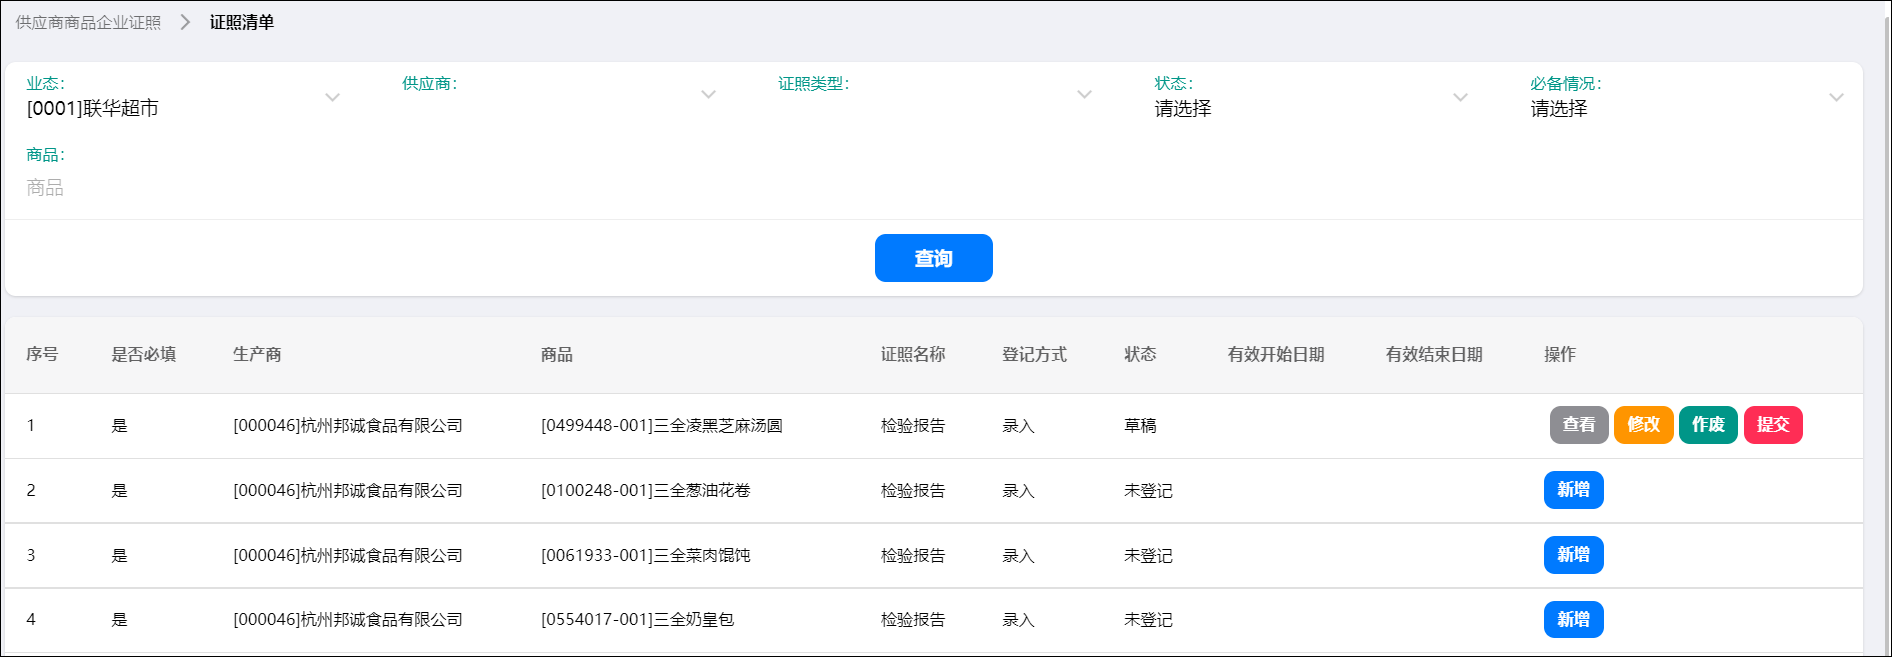Click the blue 查询 search button

pyautogui.click(x=933, y=258)
